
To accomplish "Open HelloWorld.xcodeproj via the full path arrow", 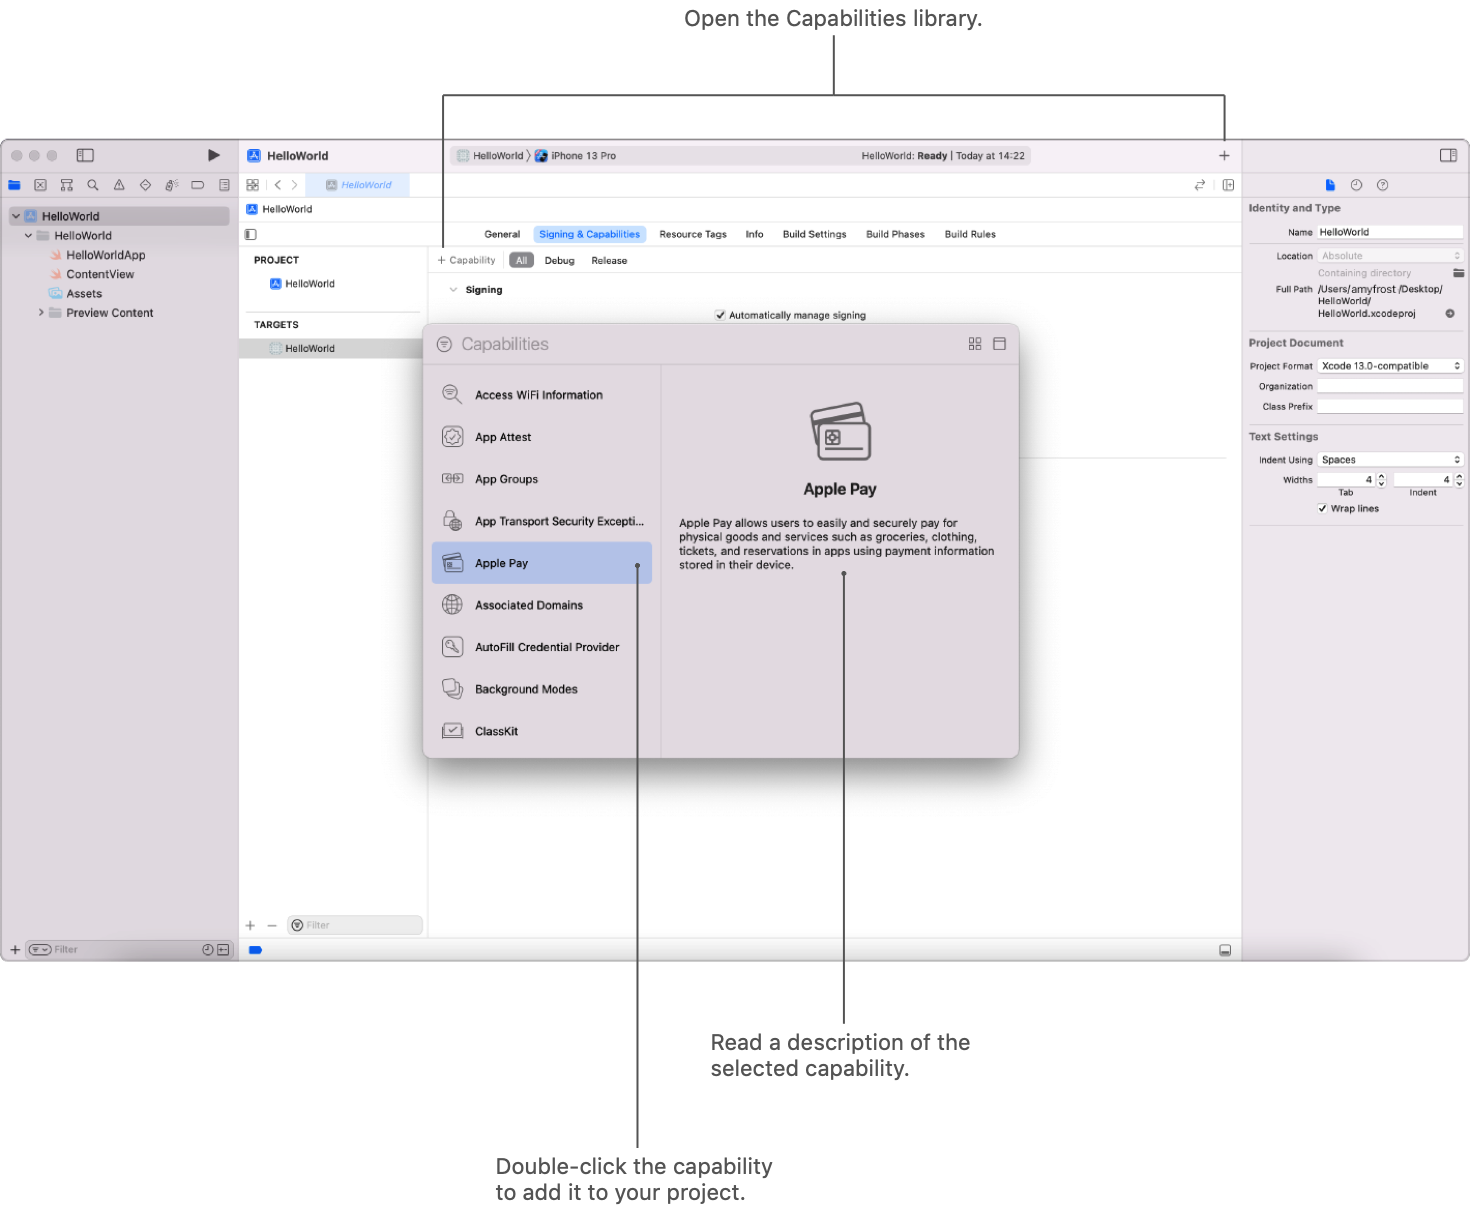I will [x=1450, y=313].
